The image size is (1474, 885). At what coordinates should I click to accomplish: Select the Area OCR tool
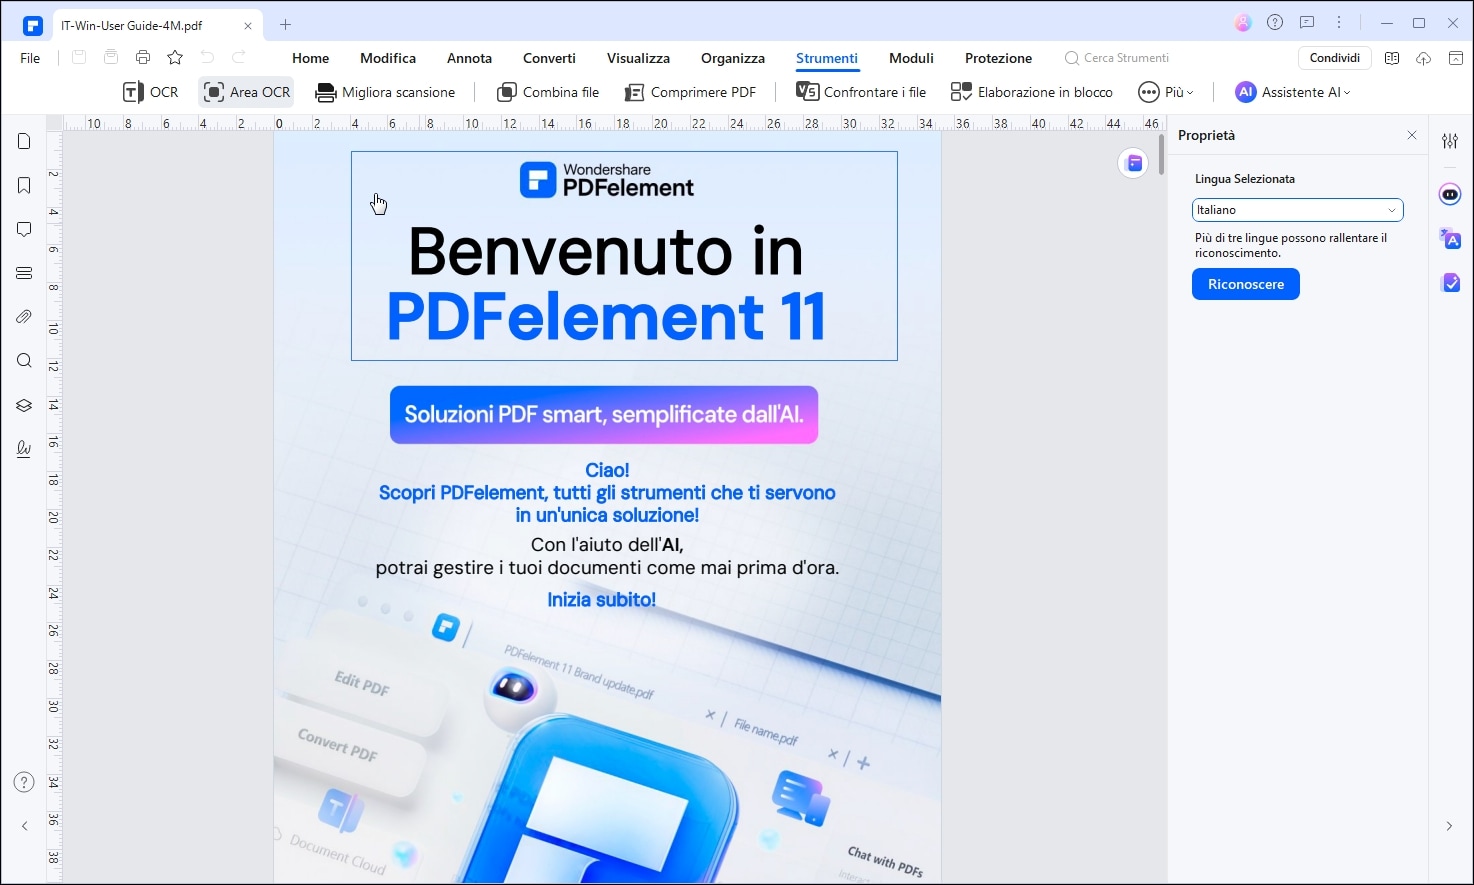click(247, 92)
